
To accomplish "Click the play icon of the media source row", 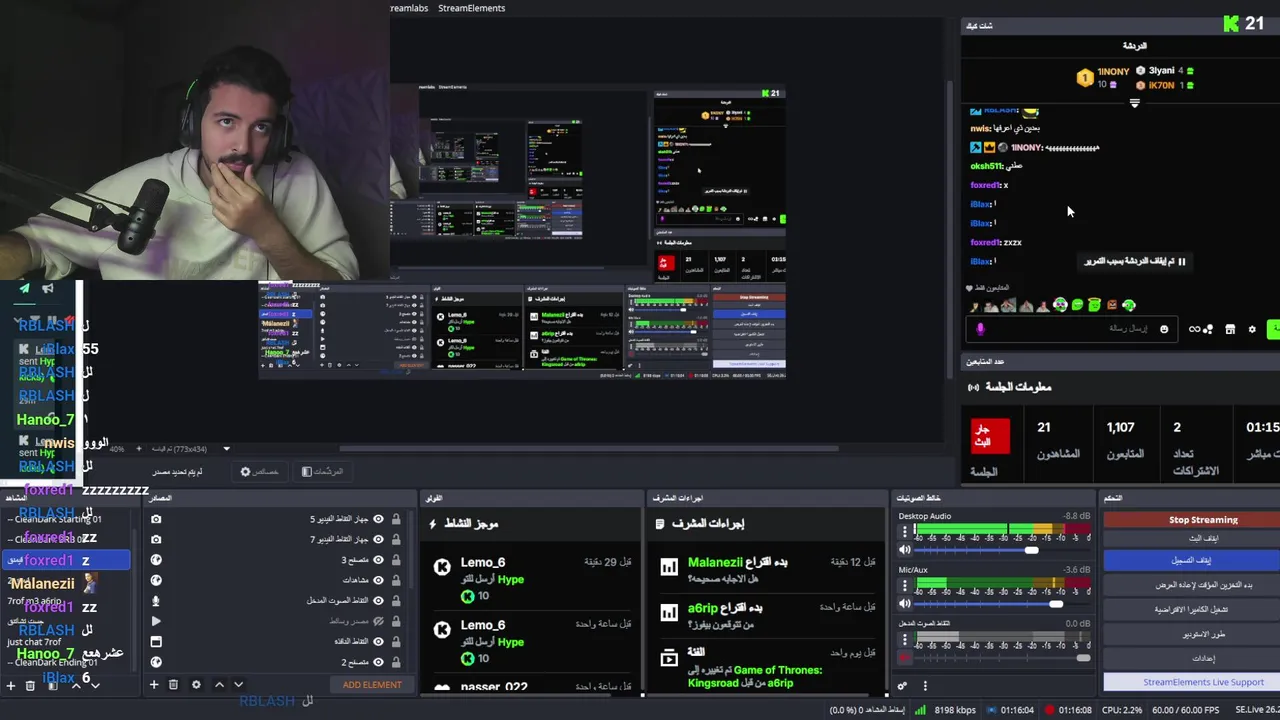I will click(156, 621).
